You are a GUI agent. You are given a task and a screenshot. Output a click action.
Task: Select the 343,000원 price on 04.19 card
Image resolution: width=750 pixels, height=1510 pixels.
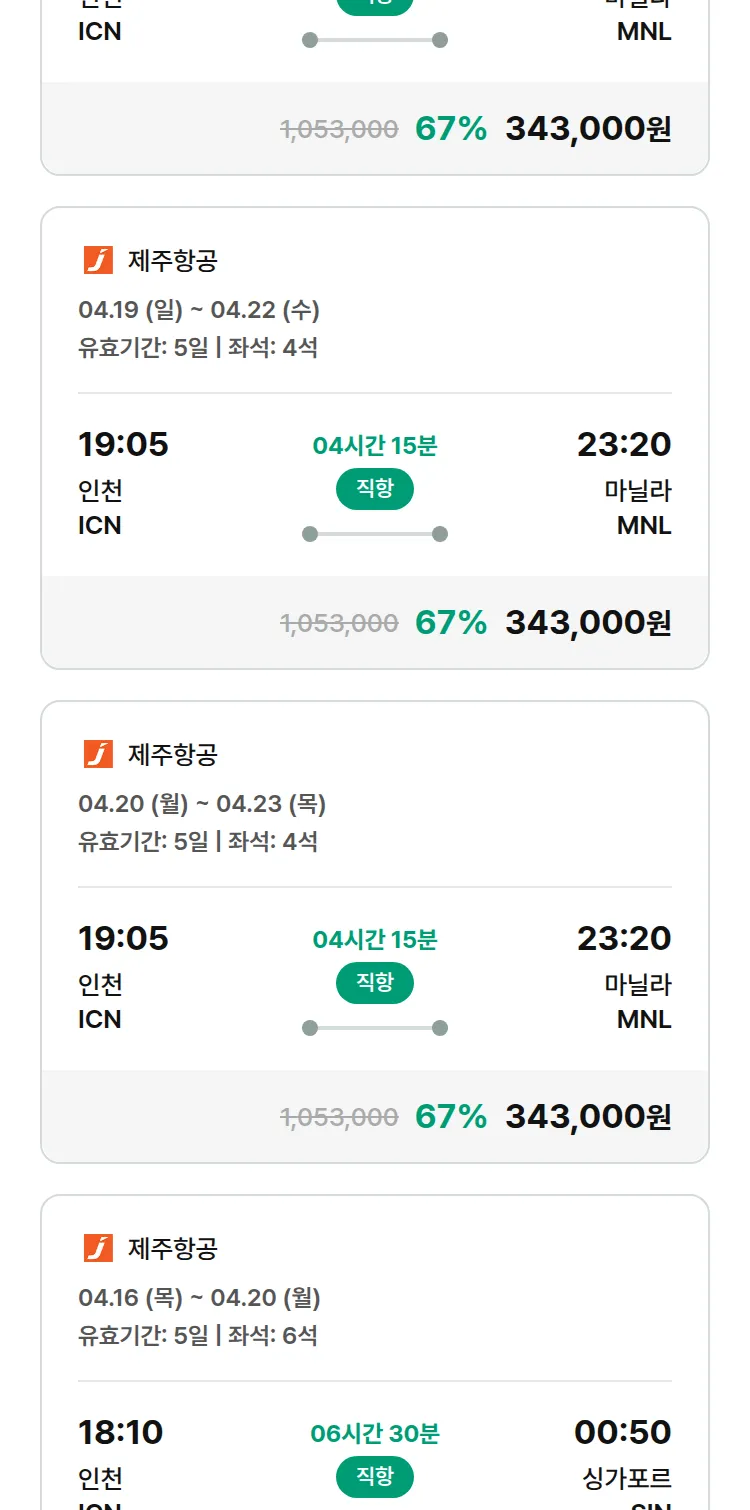(x=588, y=623)
